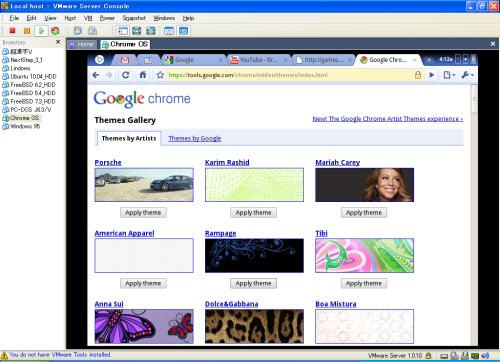Click the Reset virtual machine icon

[55, 31]
